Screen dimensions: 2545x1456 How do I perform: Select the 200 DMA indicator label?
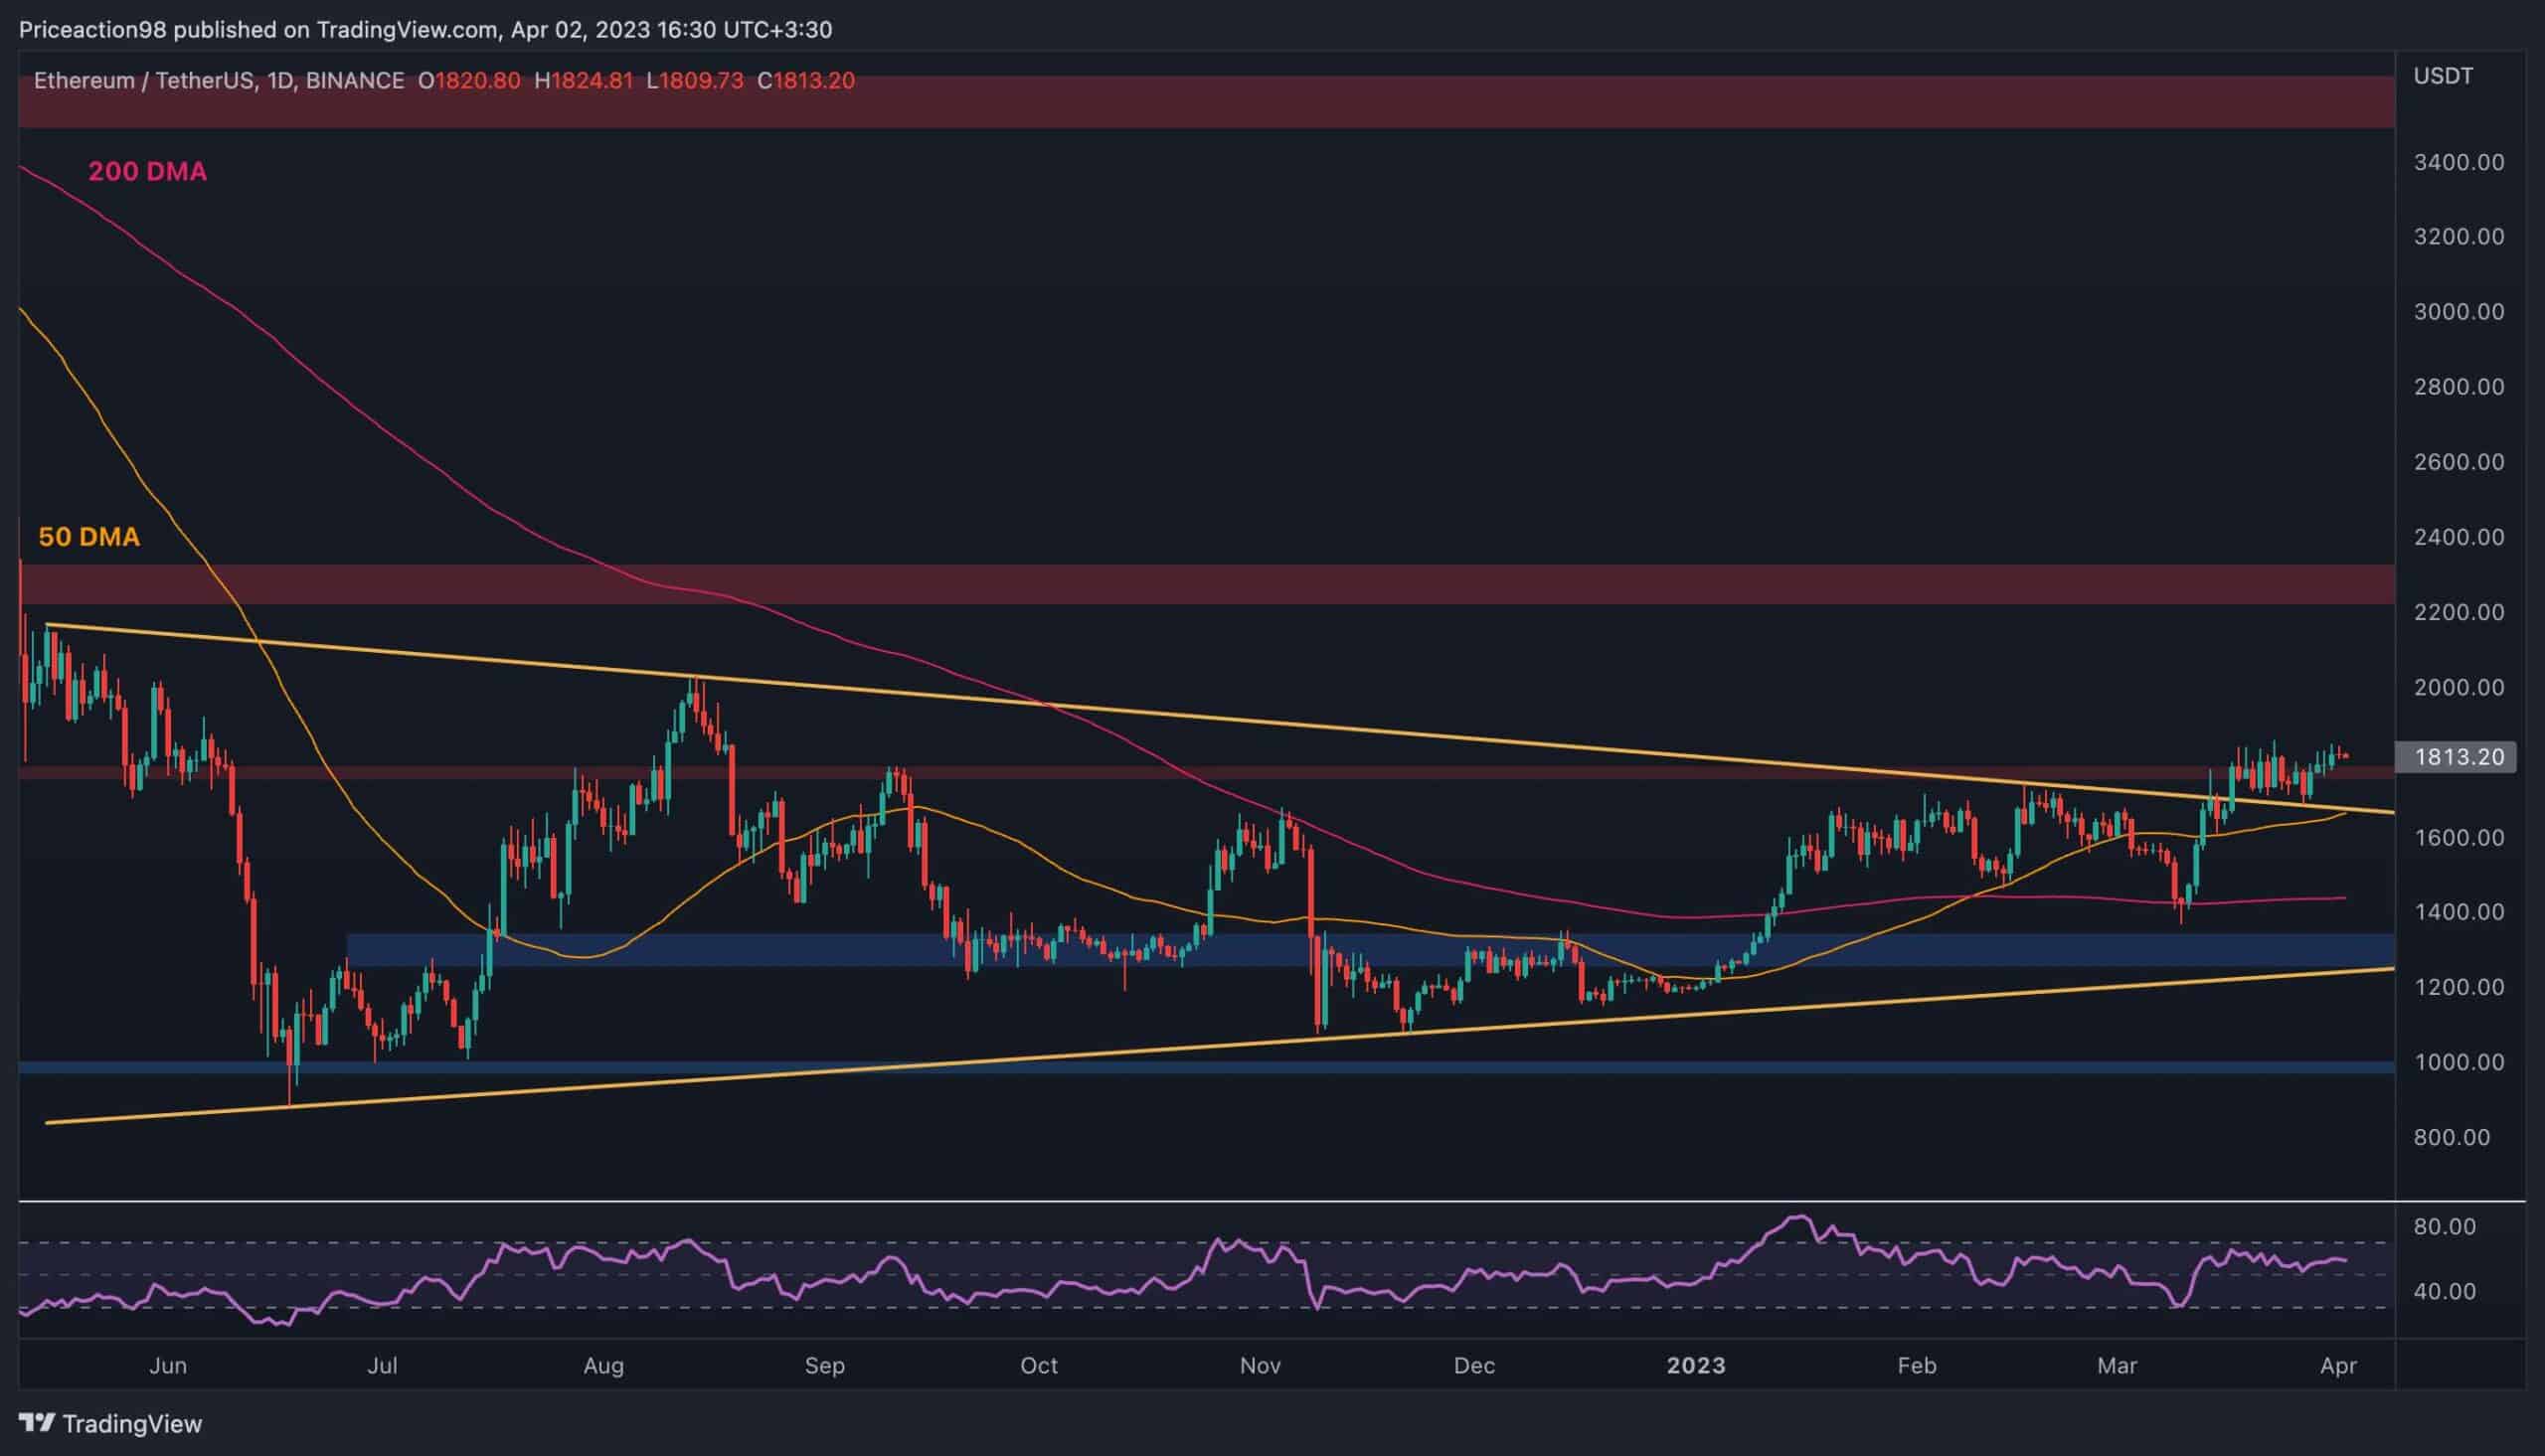tap(146, 171)
